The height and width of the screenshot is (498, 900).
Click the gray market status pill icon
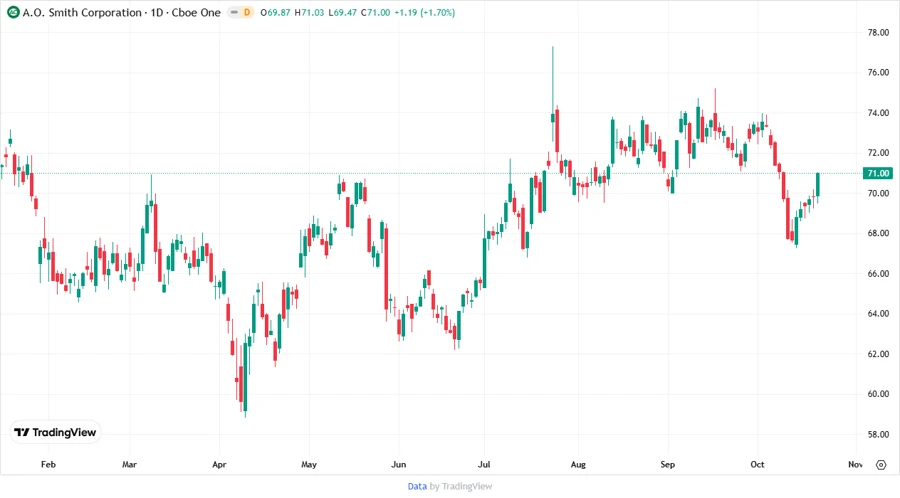(234, 12)
